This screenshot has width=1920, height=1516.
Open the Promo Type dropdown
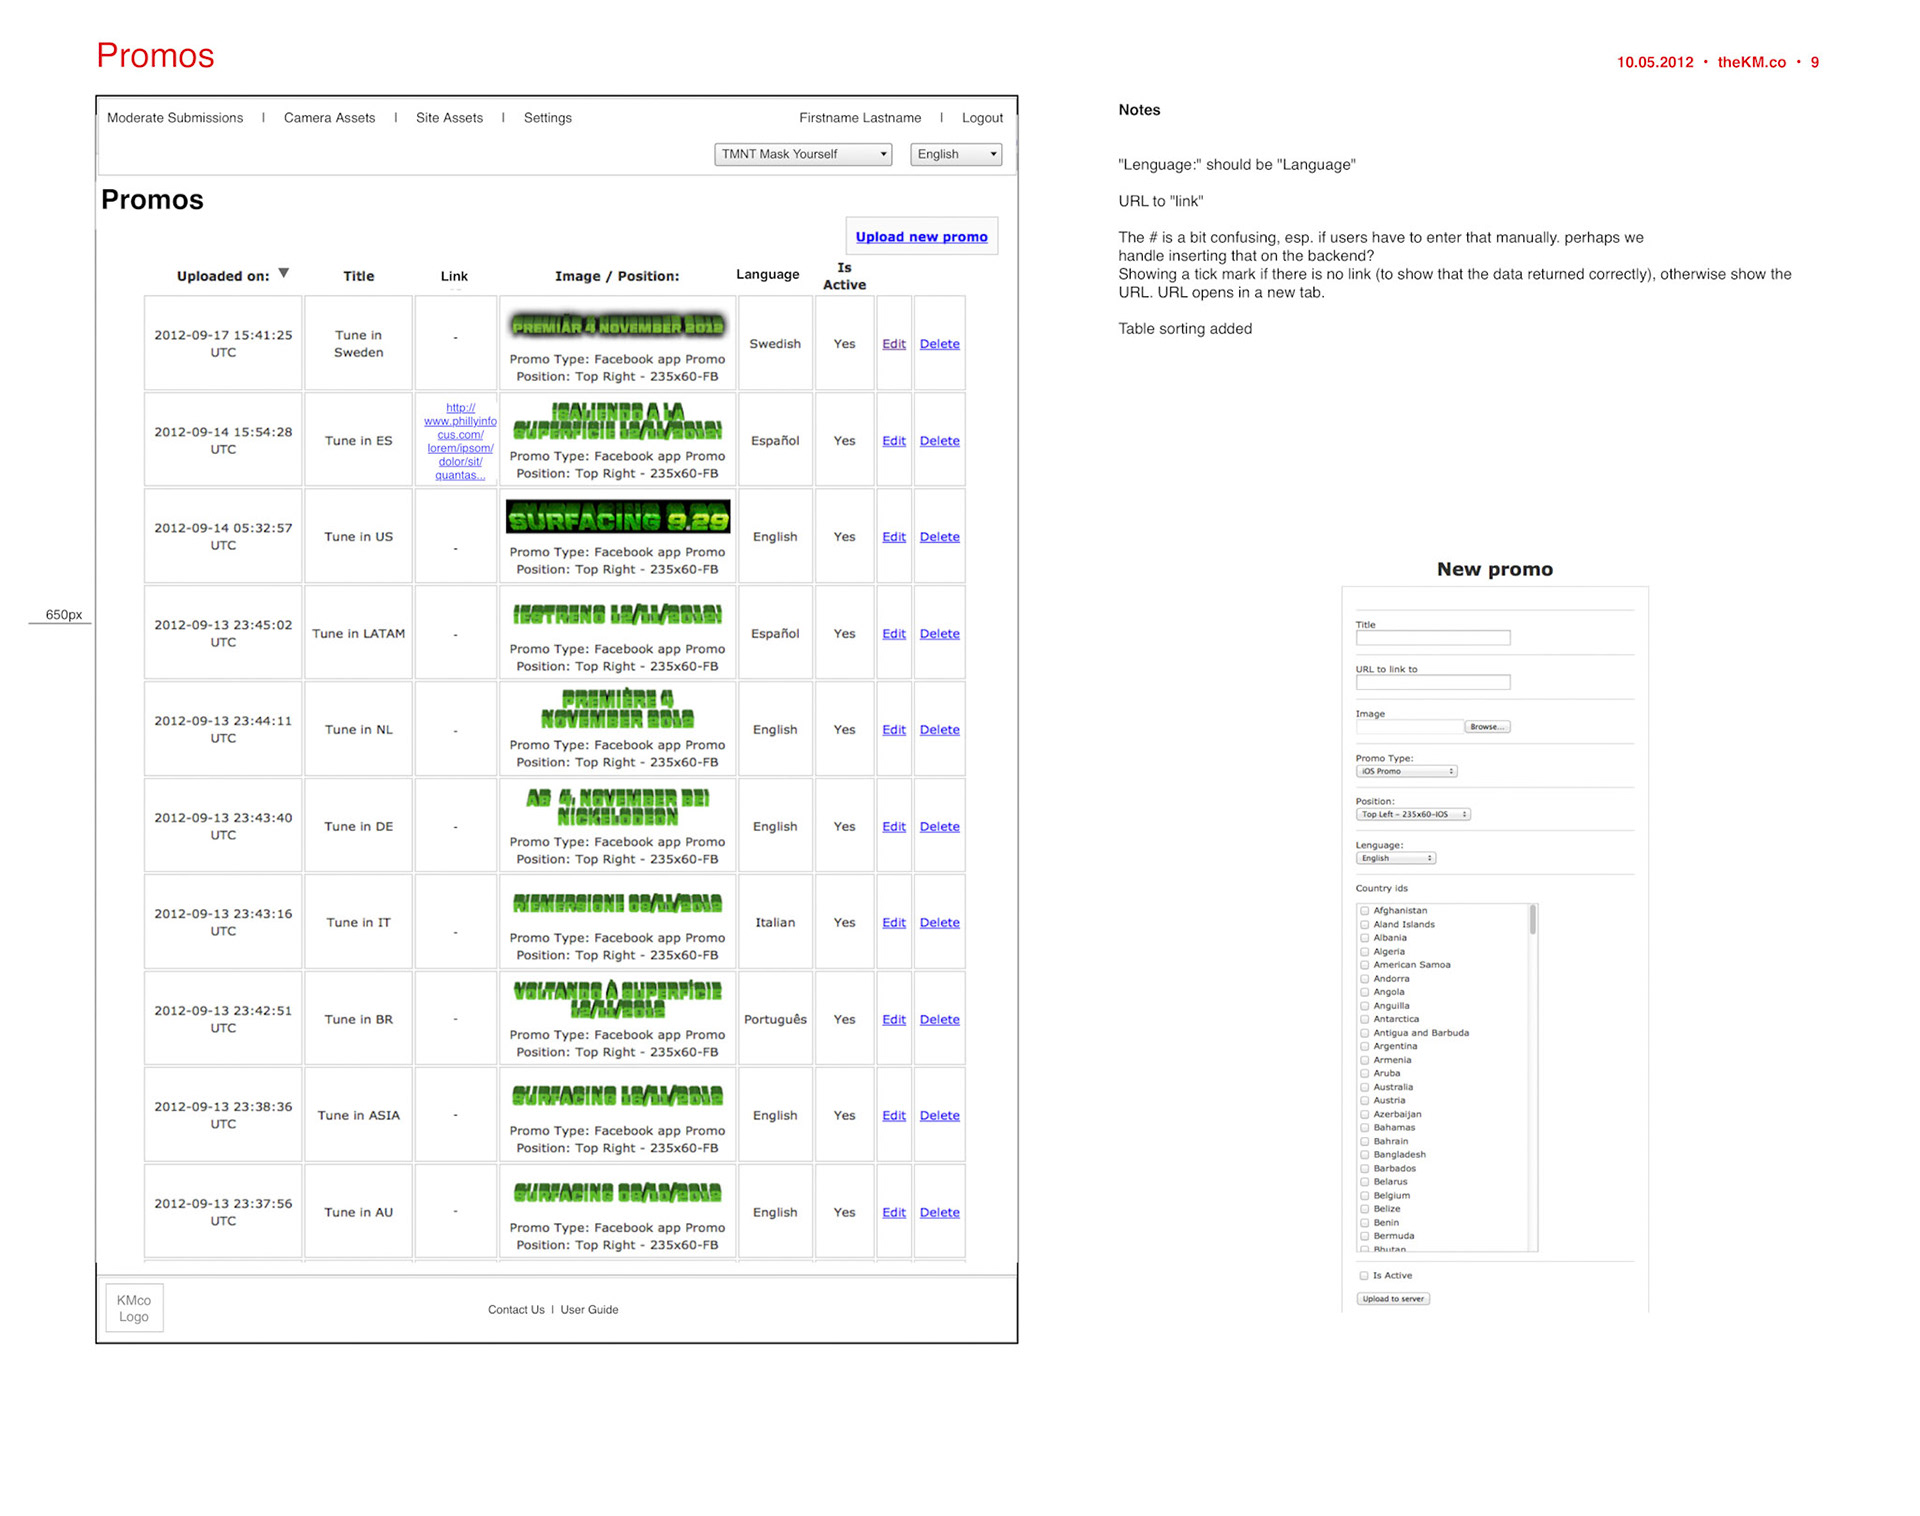pos(1406,772)
